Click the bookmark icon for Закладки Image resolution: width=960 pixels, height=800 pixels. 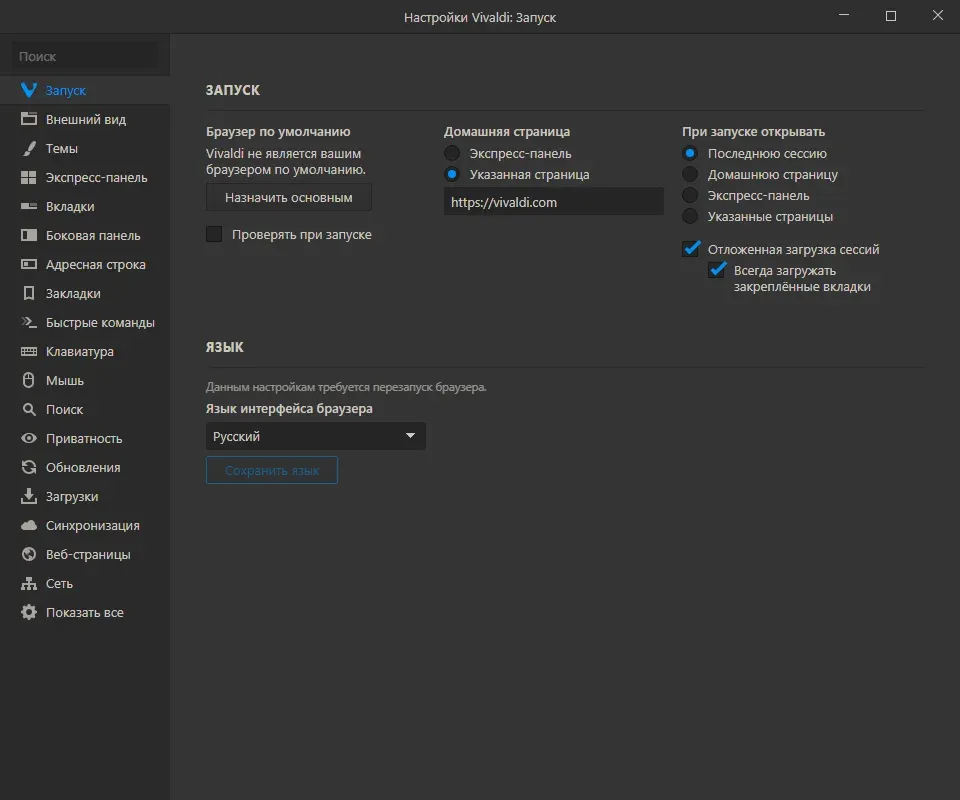[x=29, y=293]
